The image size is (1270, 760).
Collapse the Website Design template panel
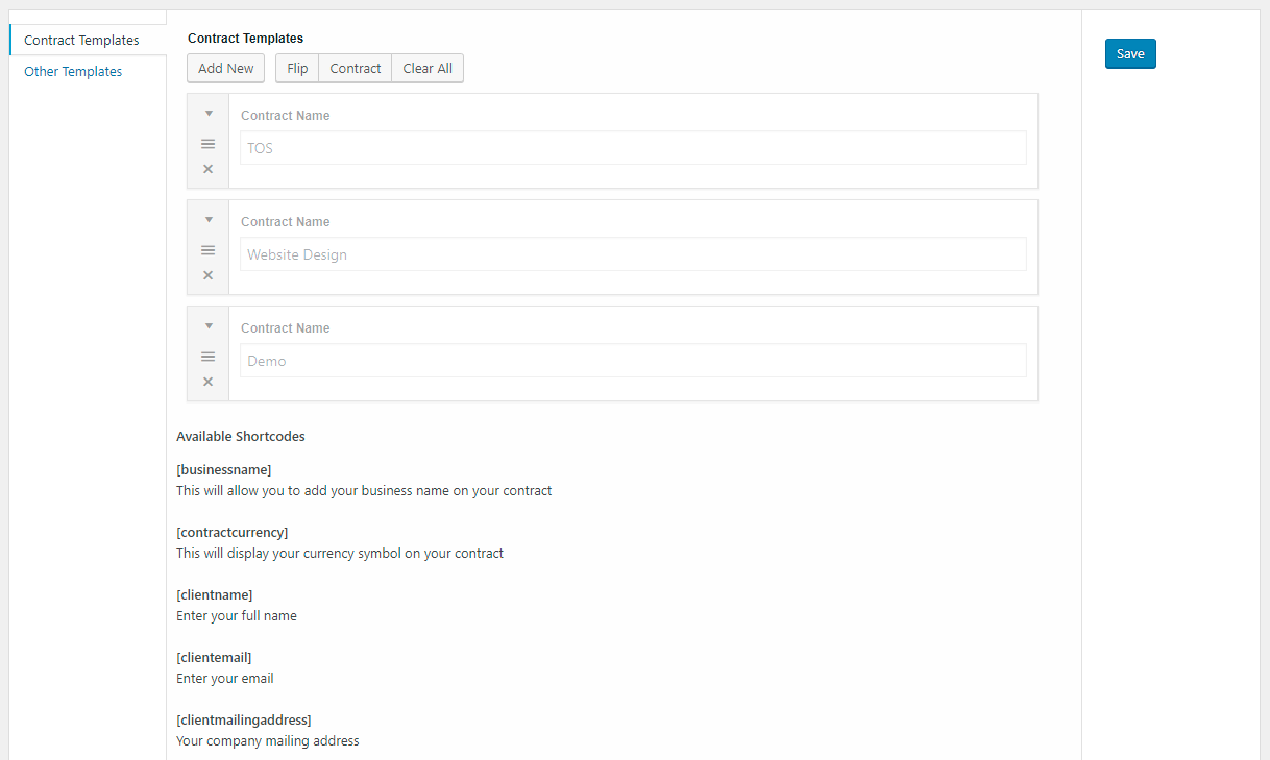tap(207, 219)
